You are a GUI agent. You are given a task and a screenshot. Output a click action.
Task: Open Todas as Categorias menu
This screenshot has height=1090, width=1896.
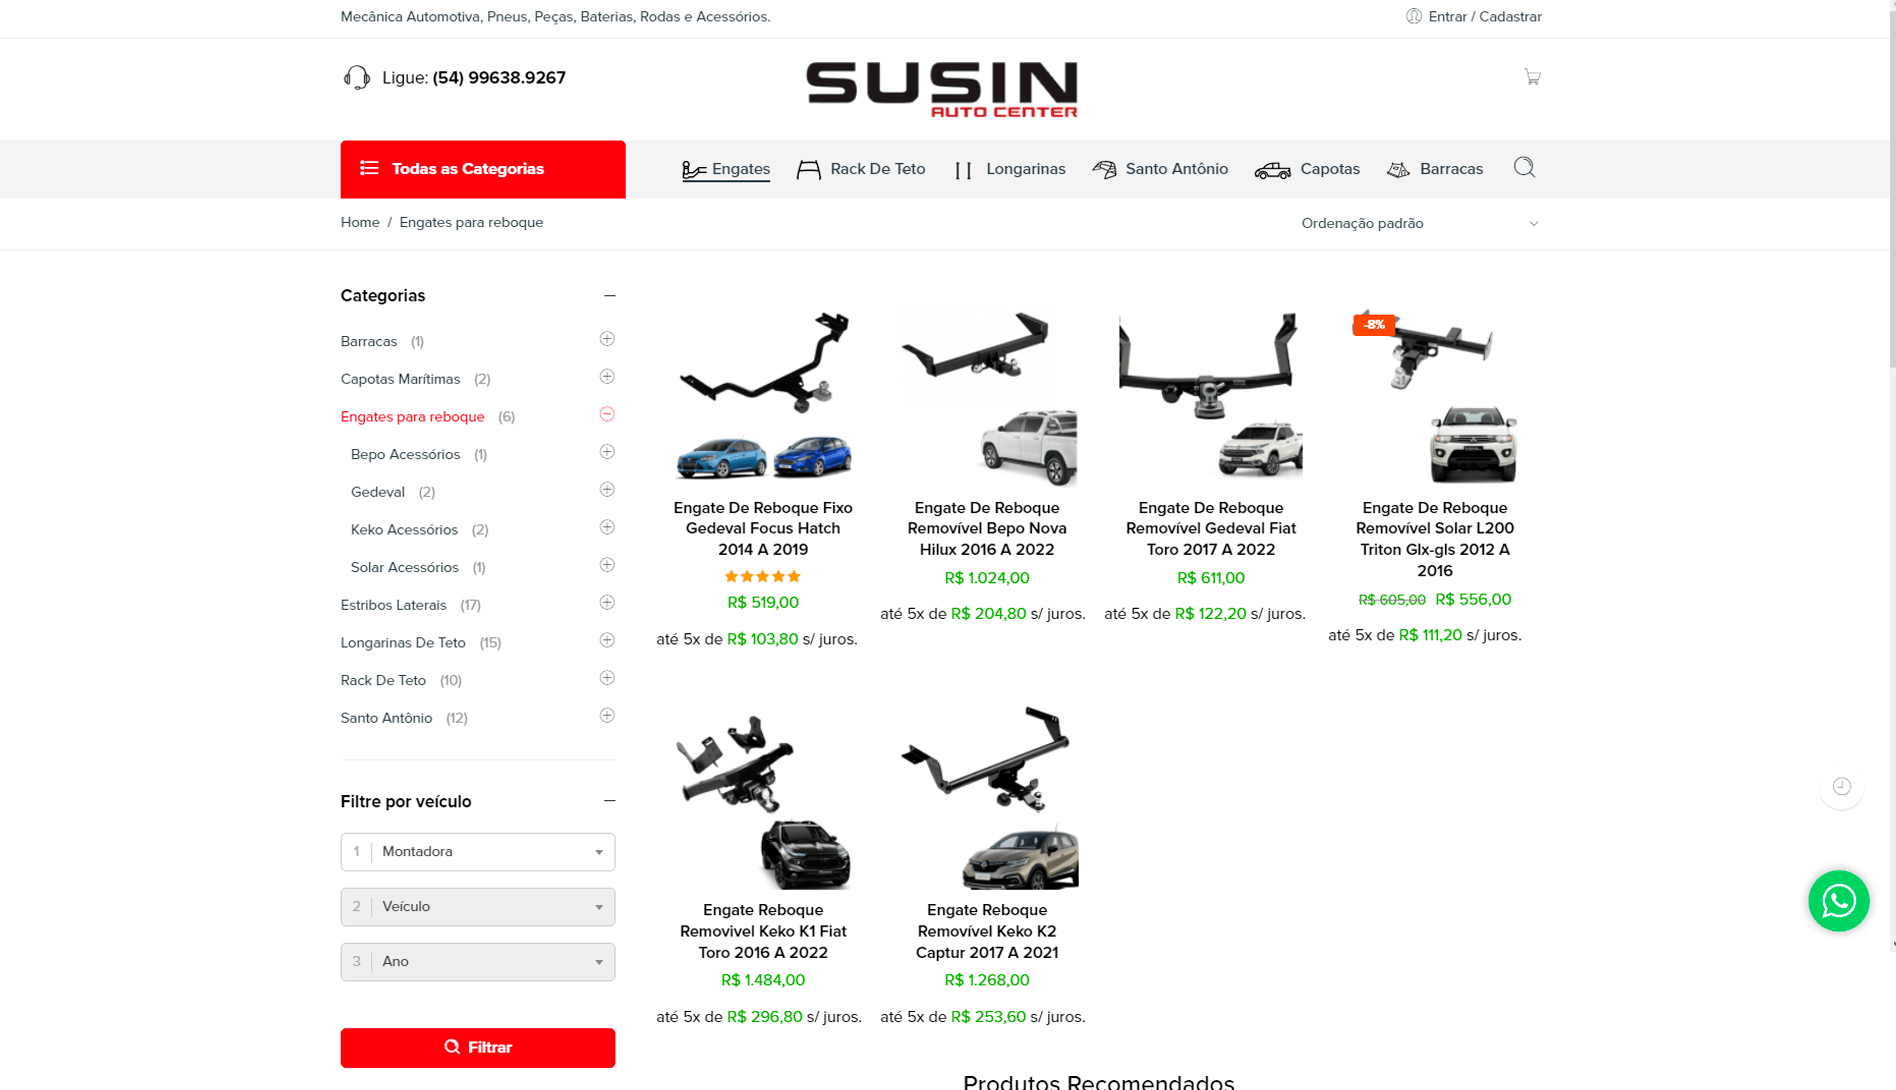(482, 169)
